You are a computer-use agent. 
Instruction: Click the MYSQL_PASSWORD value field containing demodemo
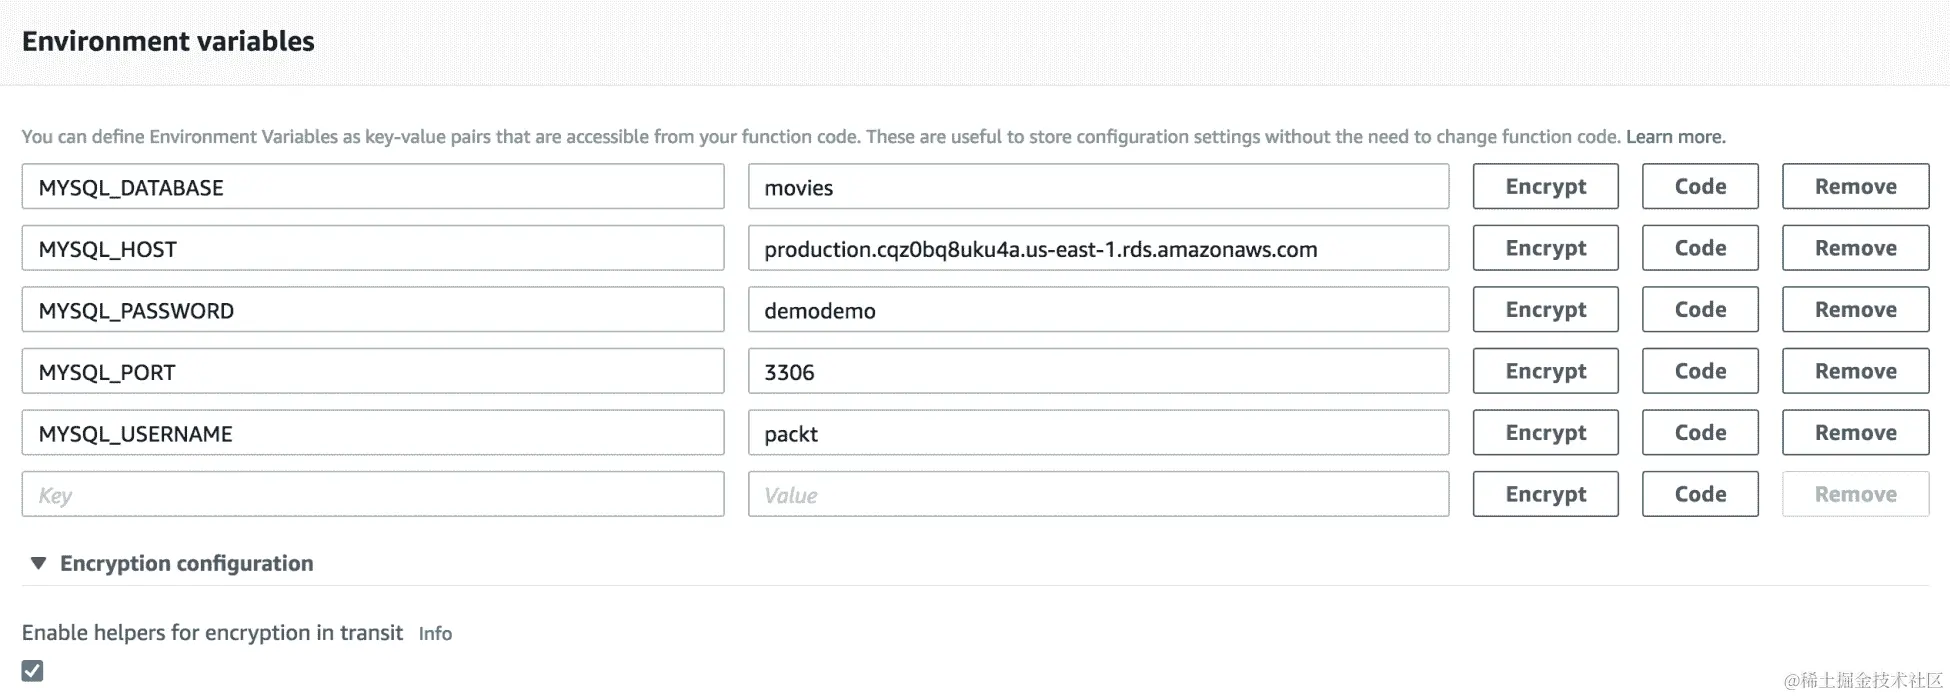pyautogui.click(x=1097, y=310)
